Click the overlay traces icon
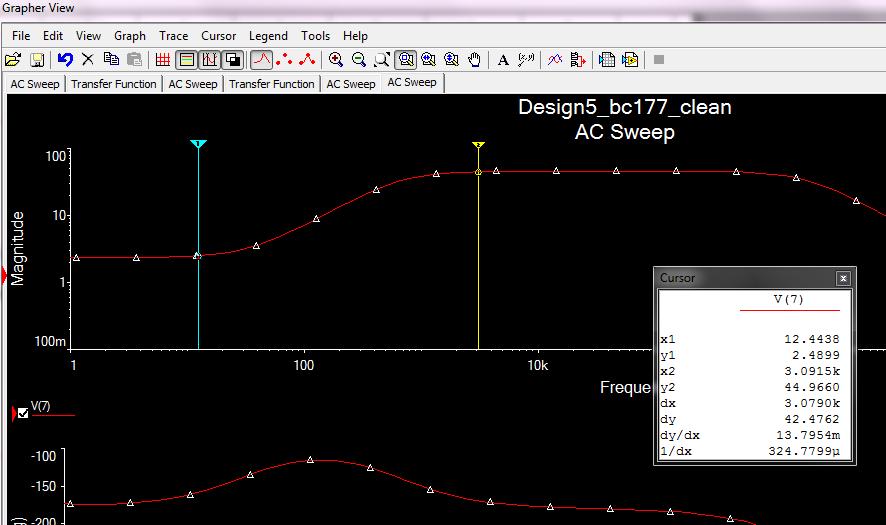The width and height of the screenshot is (886, 525). [x=555, y=59]
